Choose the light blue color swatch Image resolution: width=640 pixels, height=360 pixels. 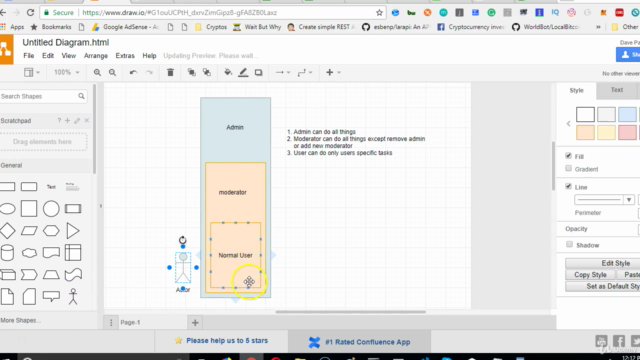627,115
